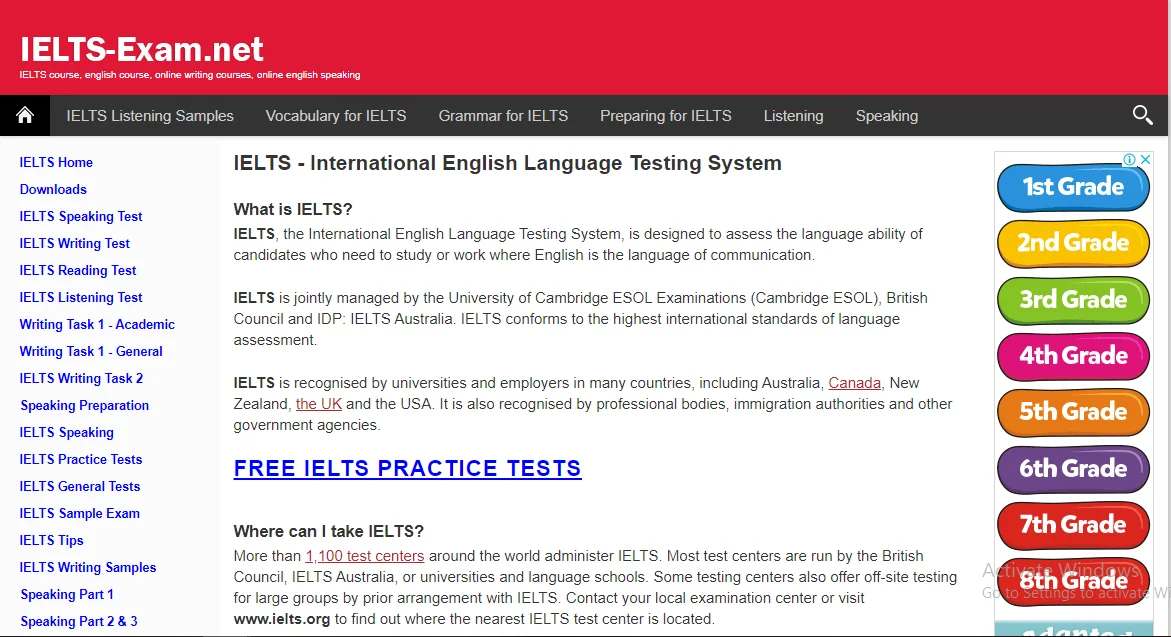
Task: Click the FREE IELTS PRACTICE TESTS link
Action: pyautogui.click(x=407, y=468)
